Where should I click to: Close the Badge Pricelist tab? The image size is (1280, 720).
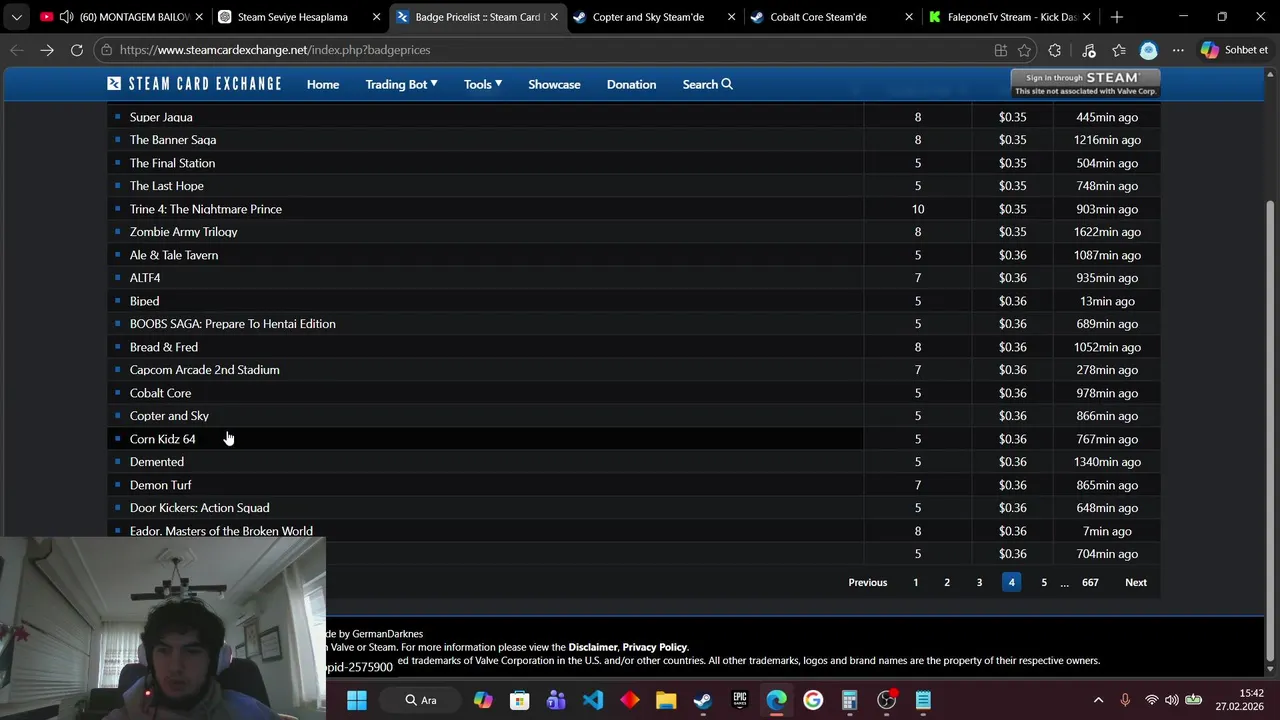(554, 17)
